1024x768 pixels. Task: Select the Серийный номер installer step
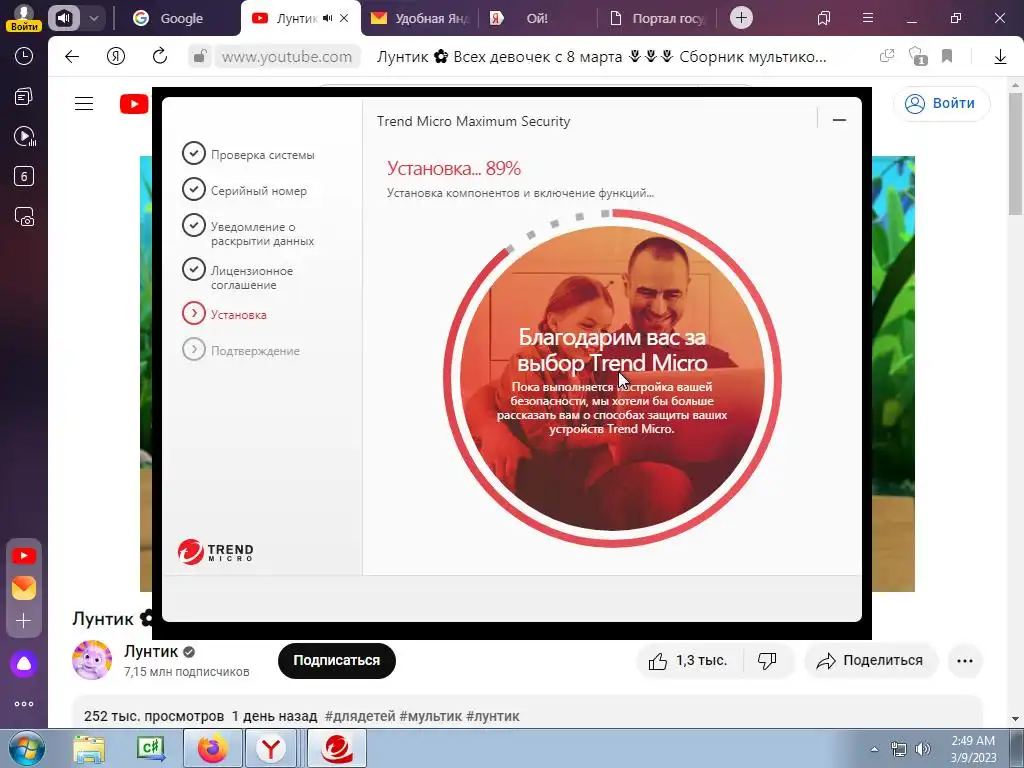pyautogui.click(x=245, y=190)
